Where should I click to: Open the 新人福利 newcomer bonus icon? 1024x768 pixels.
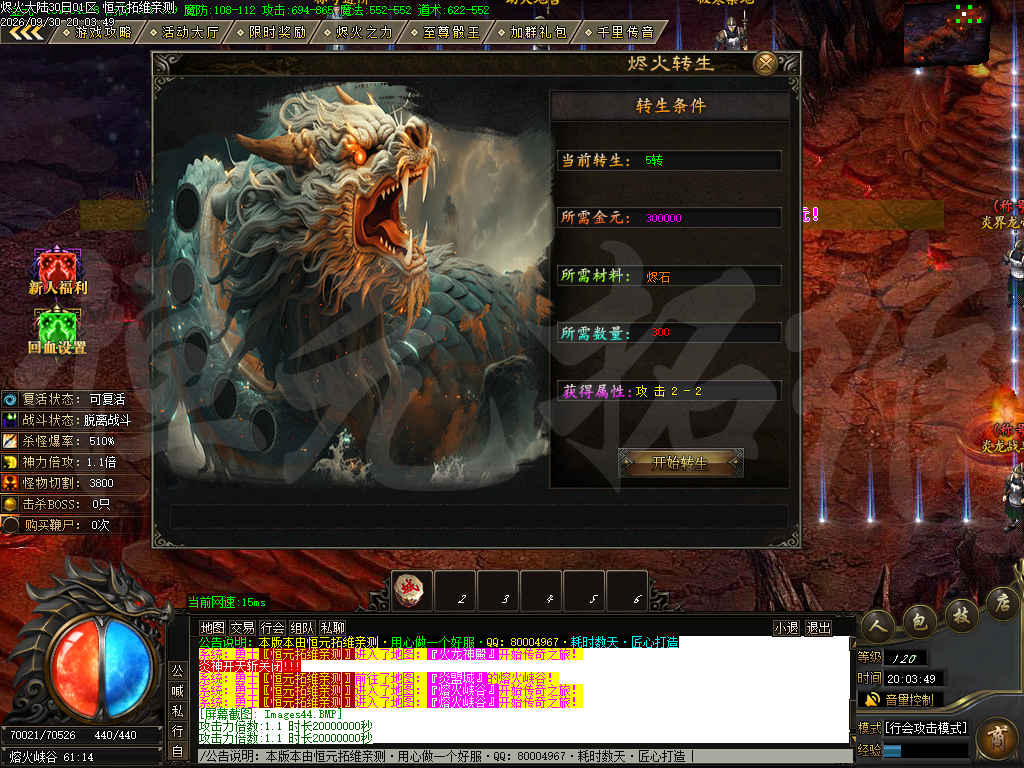pyautogui.click(x=57, y=271)
